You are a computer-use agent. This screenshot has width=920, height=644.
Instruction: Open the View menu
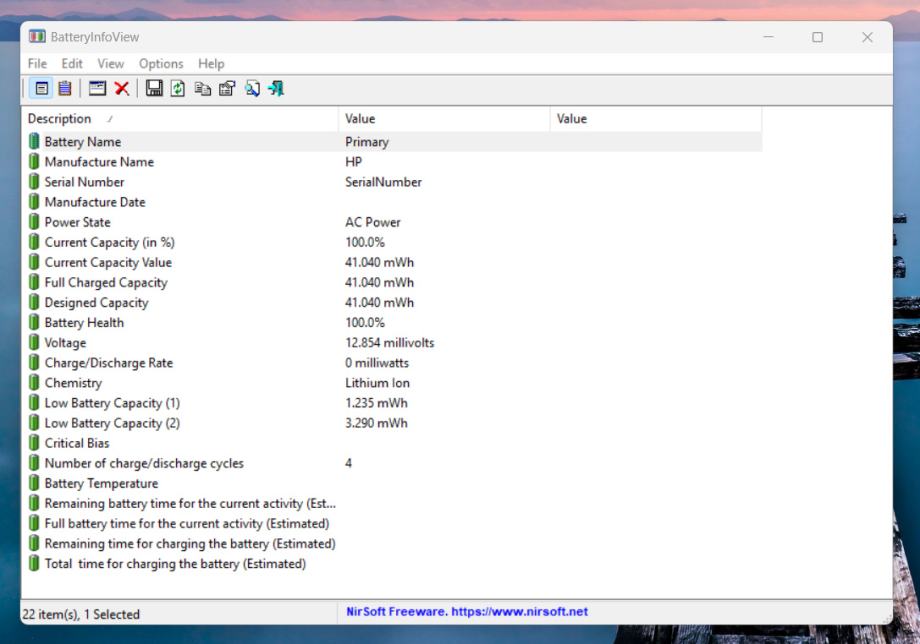110,64
